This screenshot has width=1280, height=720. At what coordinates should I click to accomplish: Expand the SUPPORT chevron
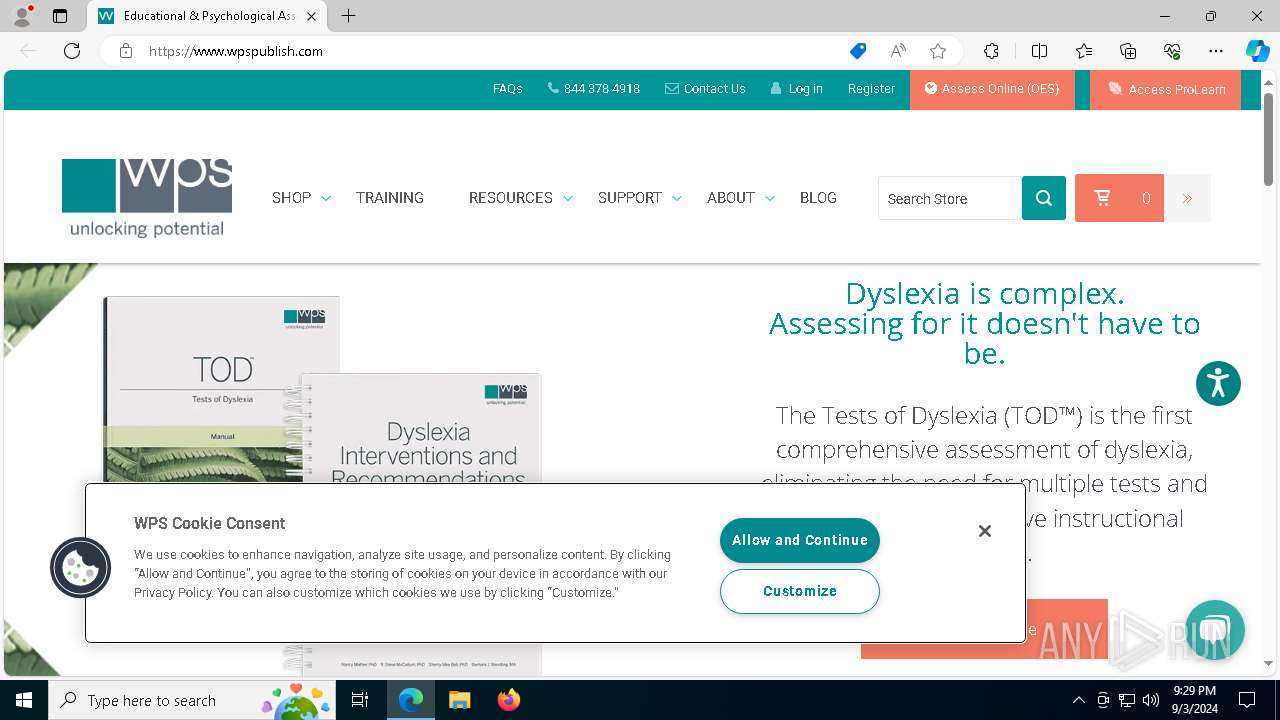tap(676, 199)
